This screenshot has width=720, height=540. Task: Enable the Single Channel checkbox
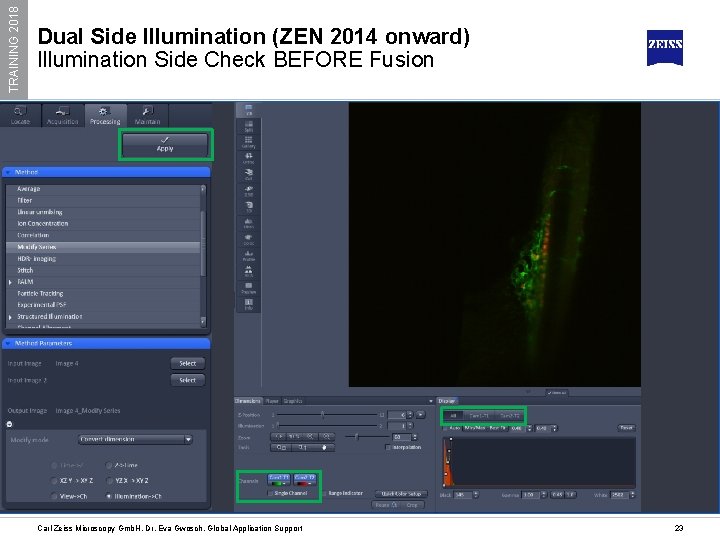pyautogui.click(x=270, y=493)
